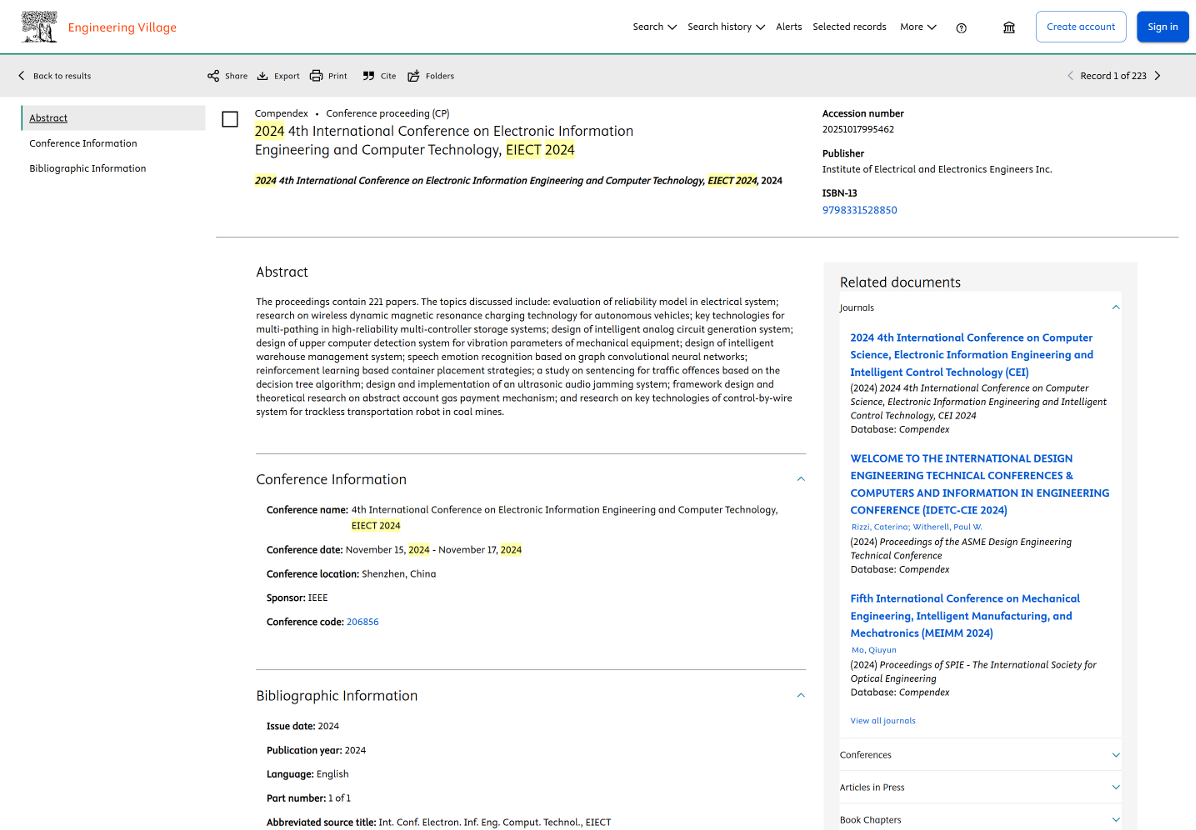This screenshot has height=830, width=1196.
Task: Click the accession number 20251017995462
Action: [x=858, y=130]
